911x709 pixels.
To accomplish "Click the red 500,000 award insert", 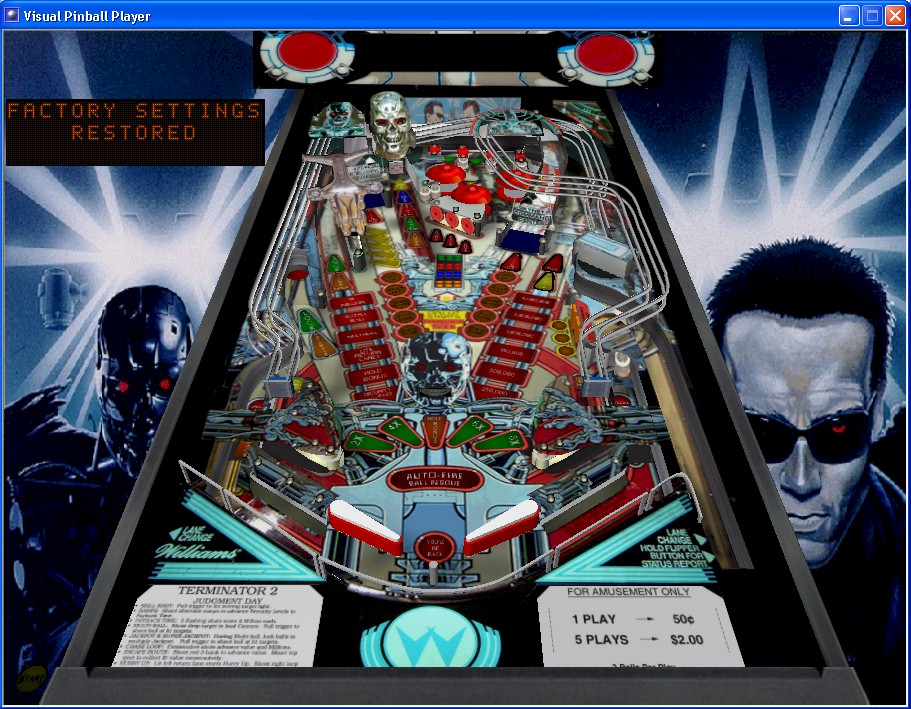I will click(x=500, y=373).
